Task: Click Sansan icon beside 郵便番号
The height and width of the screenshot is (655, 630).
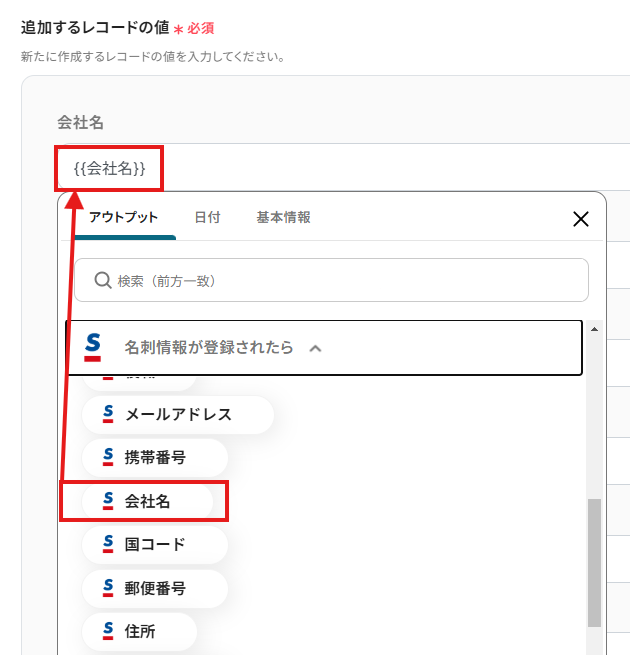Action: tap(108, 587)
